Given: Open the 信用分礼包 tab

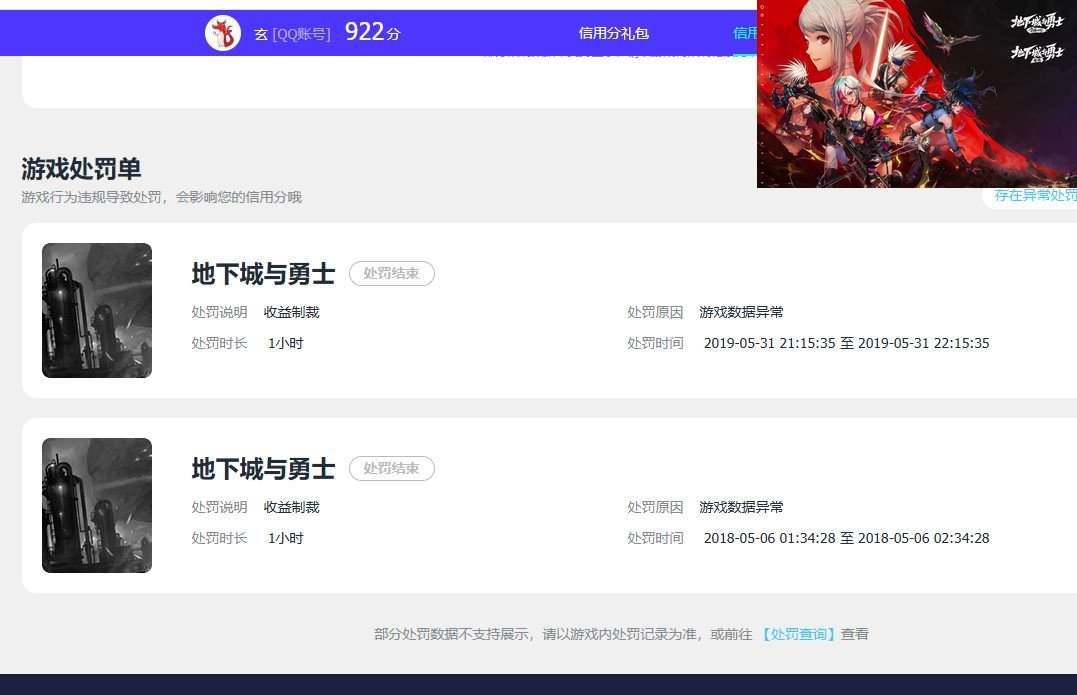Looking at the screenshot, I should (x=613, y=33).
